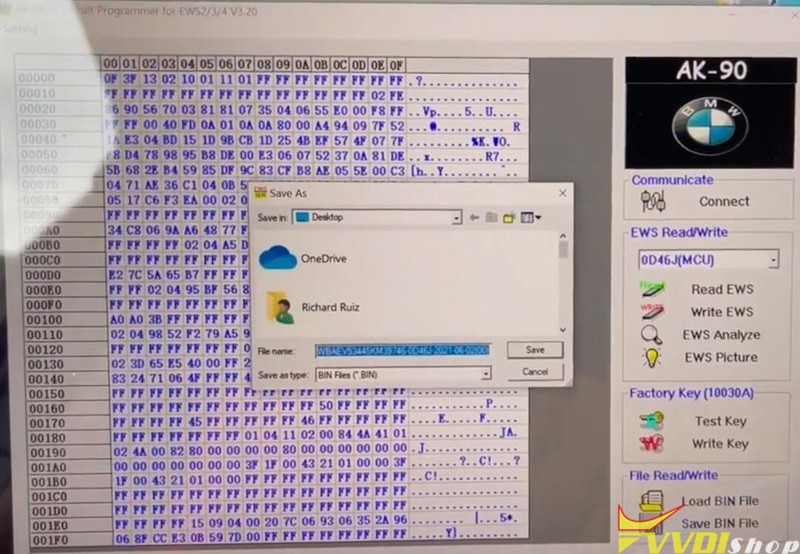Image resolution: width=800 pixels, height=554 pixels.
Task: Click hex row address 000E0
Action: [x=43, y=290]
